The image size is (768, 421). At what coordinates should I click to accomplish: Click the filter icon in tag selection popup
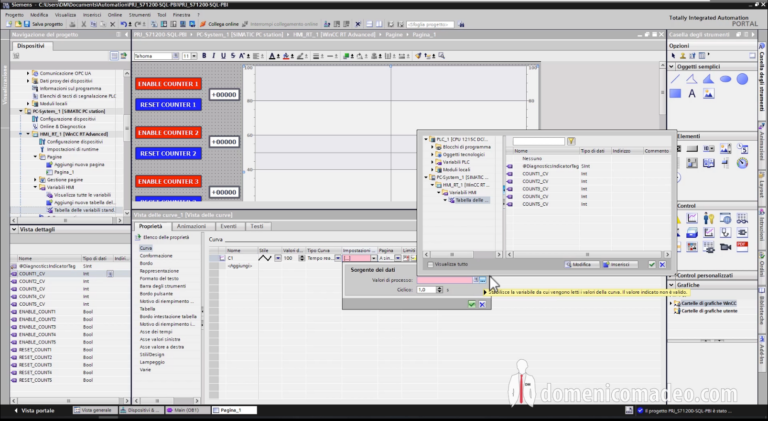click(571, 141)
